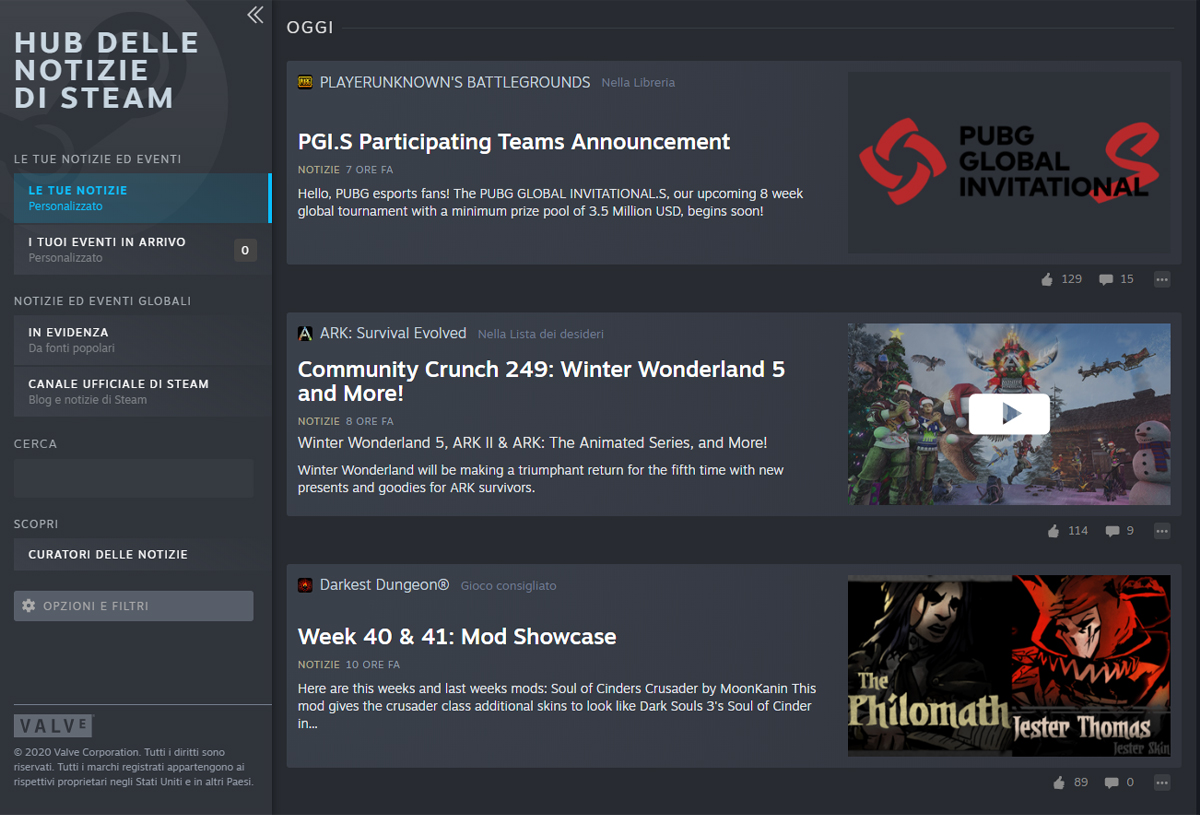Open Canale Ufficiale di Steam
This screenshot has width=1200, height=815.
click(x=141, y=391)
